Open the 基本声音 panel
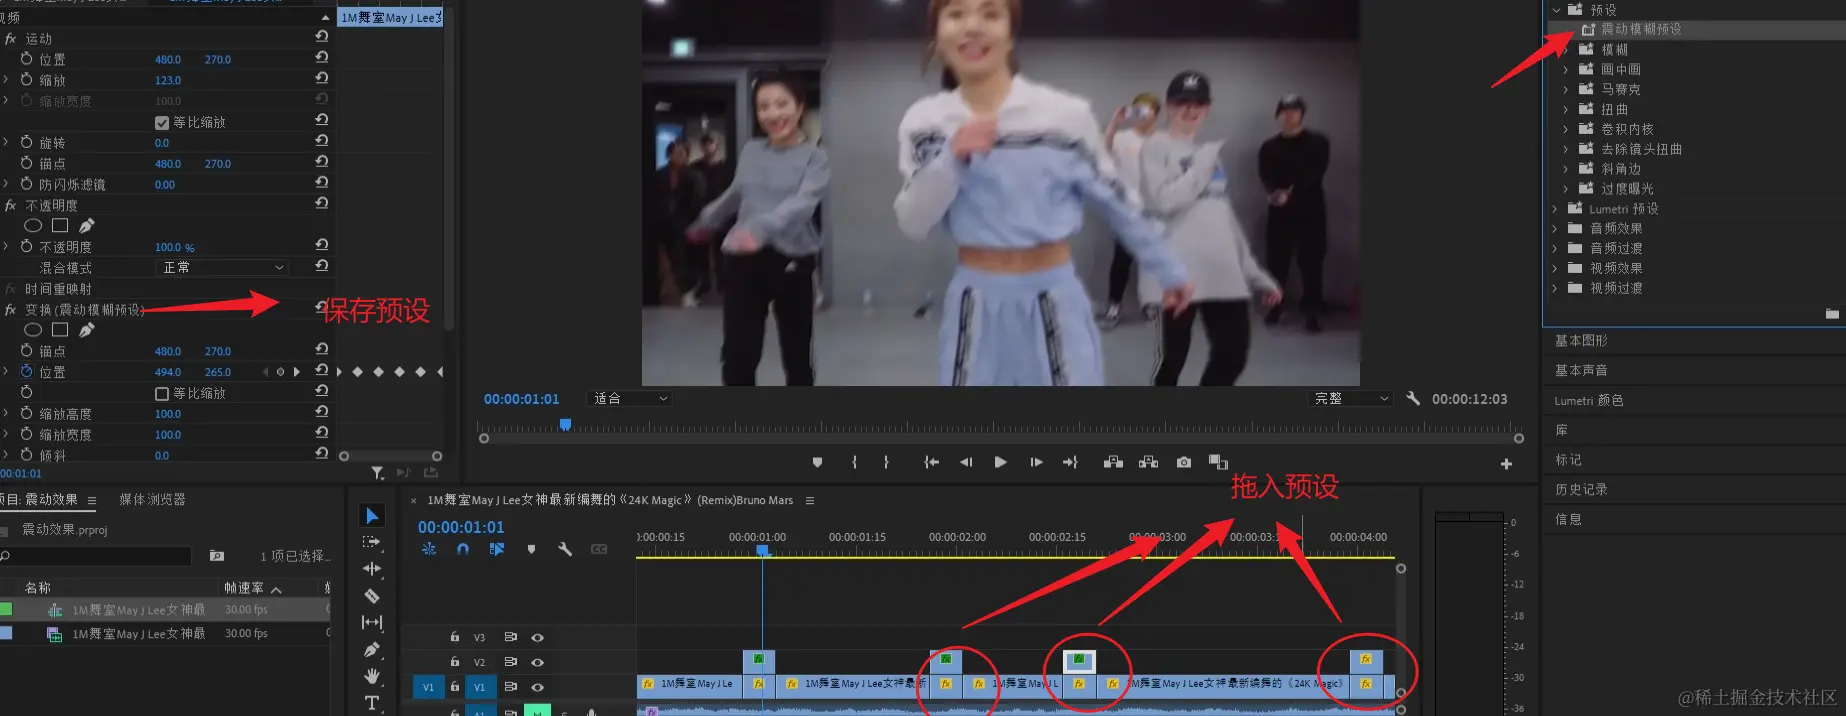Image resolution: width=1846 pixels, height=716 pixels. point(1581,371)
